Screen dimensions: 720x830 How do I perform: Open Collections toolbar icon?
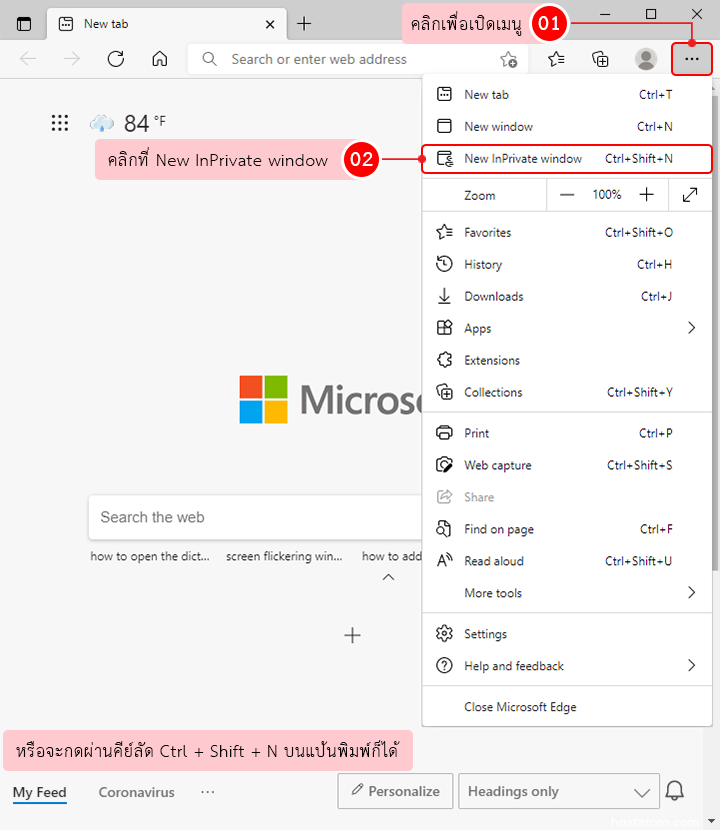point(600,59)
